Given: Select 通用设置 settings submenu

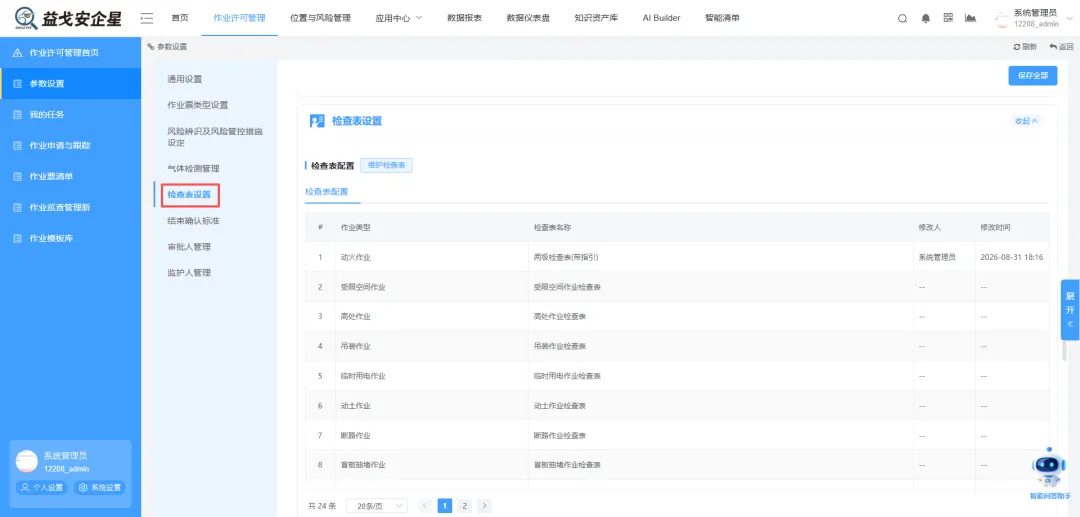Looking at the screenshot, I should click(185, 79).
